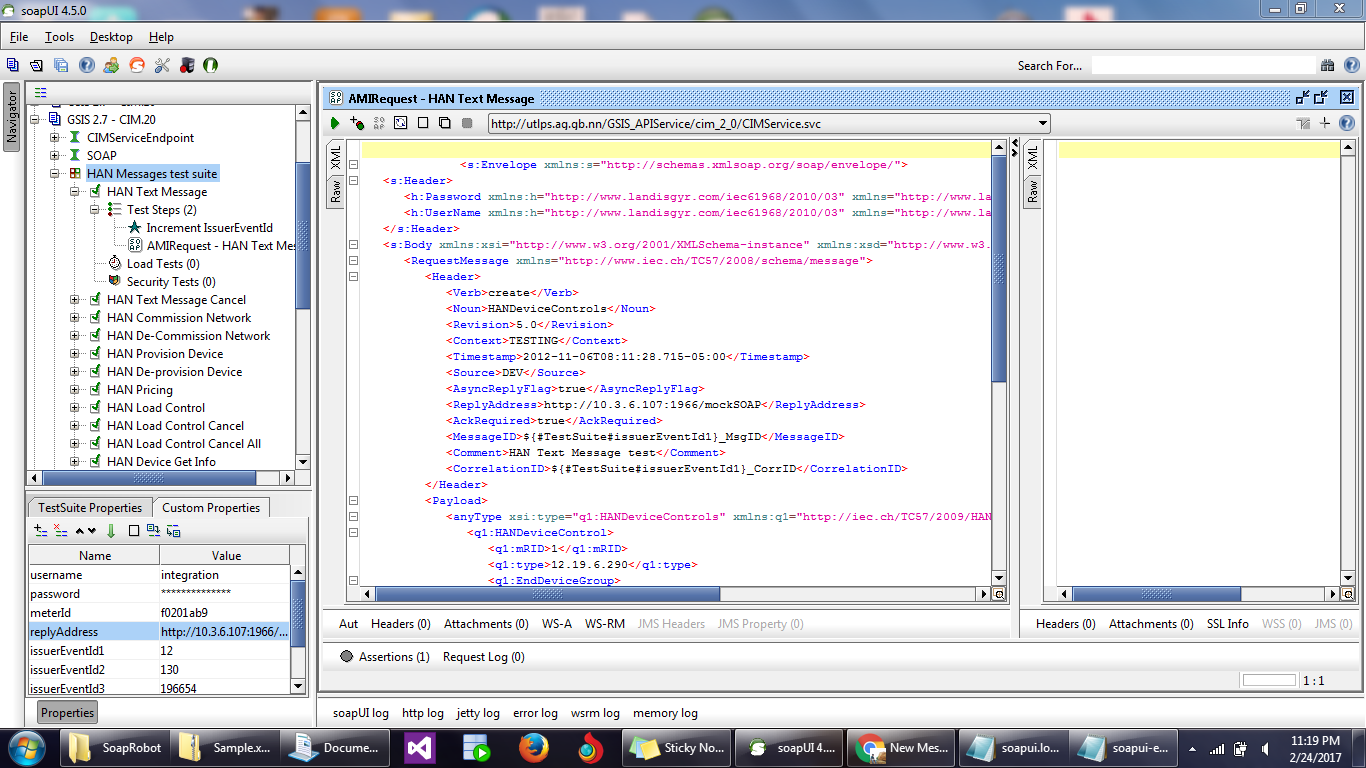
Task: Click the add property icon
Action: tap(40, 531)
